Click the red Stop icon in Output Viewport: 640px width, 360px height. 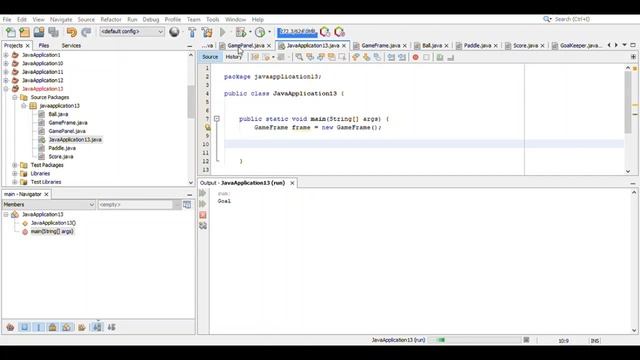click(203, 215)
